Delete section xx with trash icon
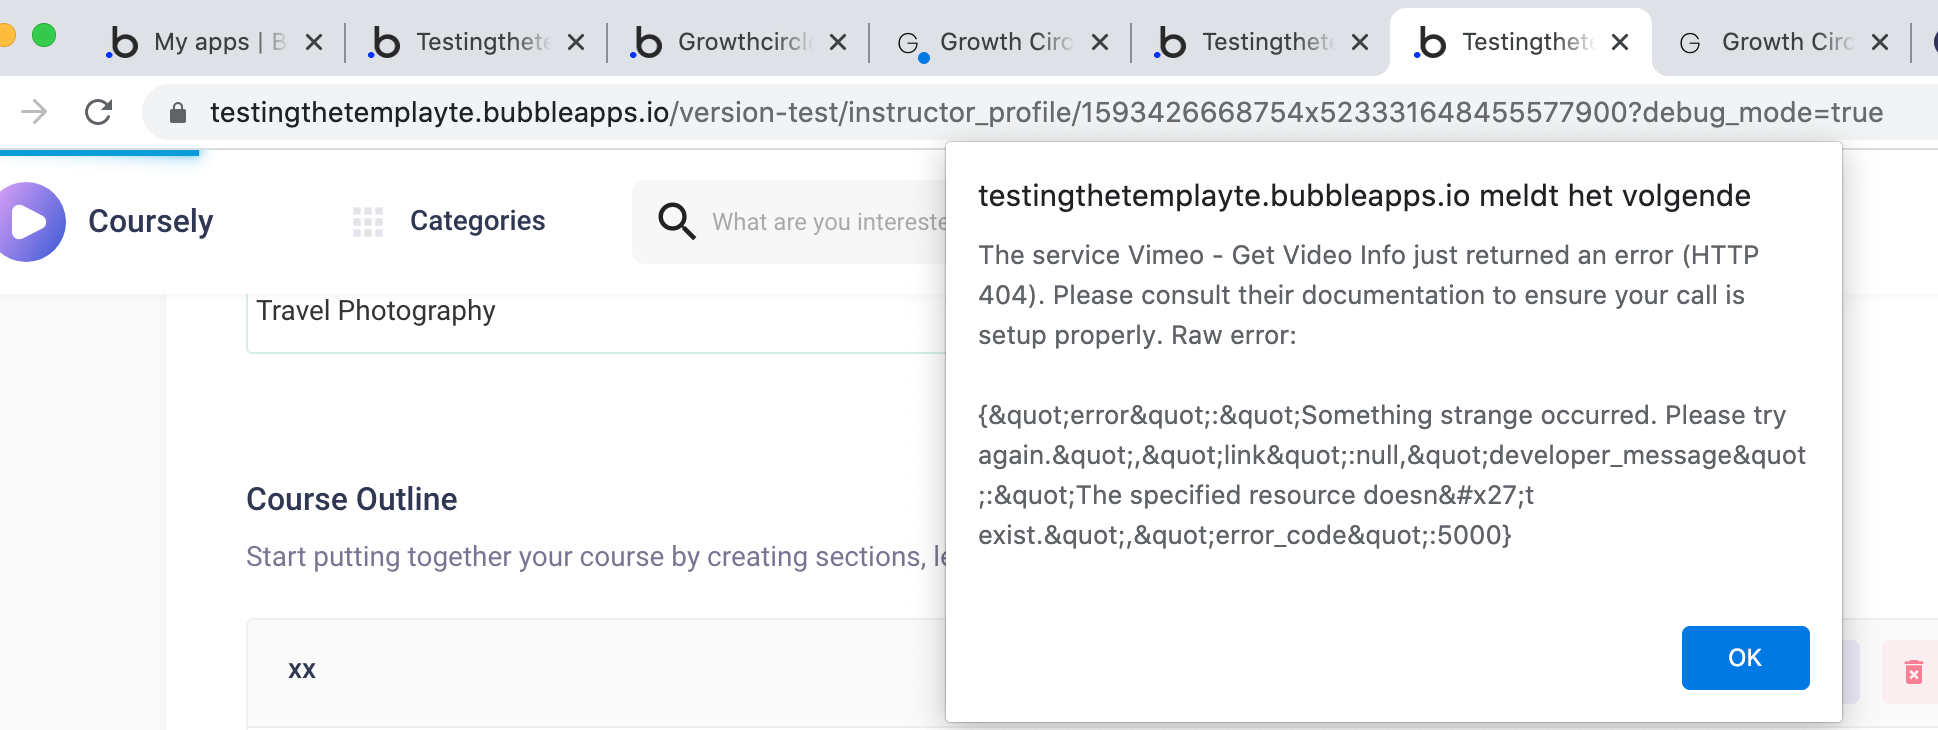Screen dimensions: 1938x730 coord(1913,672)
